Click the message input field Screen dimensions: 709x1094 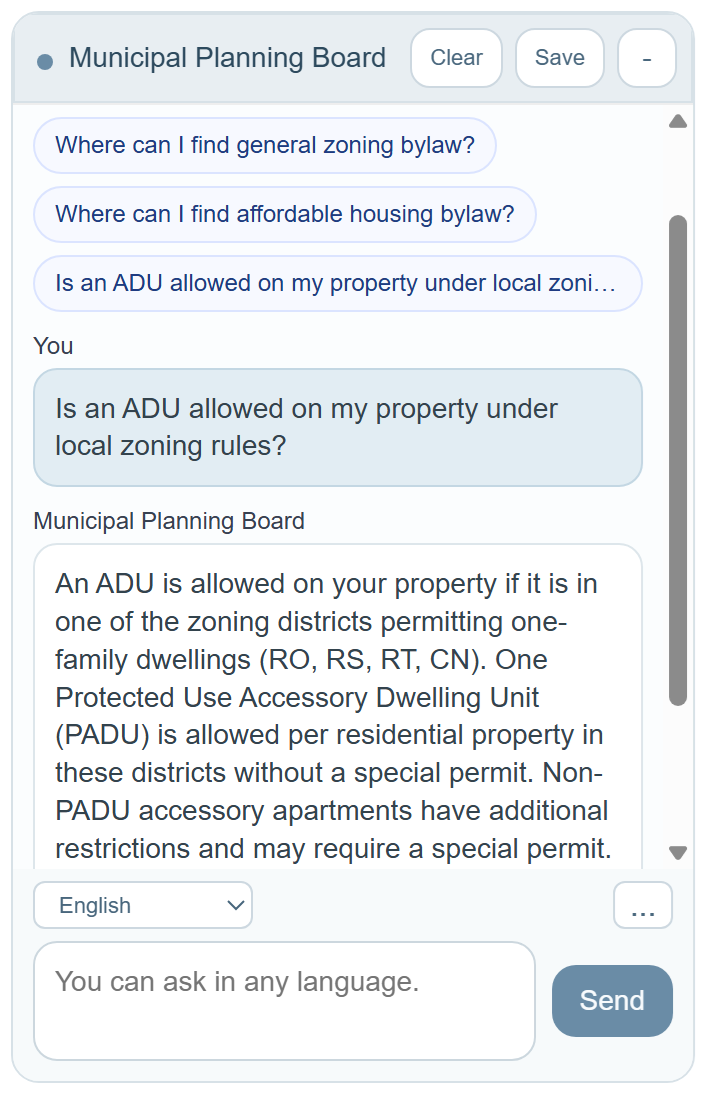click(284, 1000)
